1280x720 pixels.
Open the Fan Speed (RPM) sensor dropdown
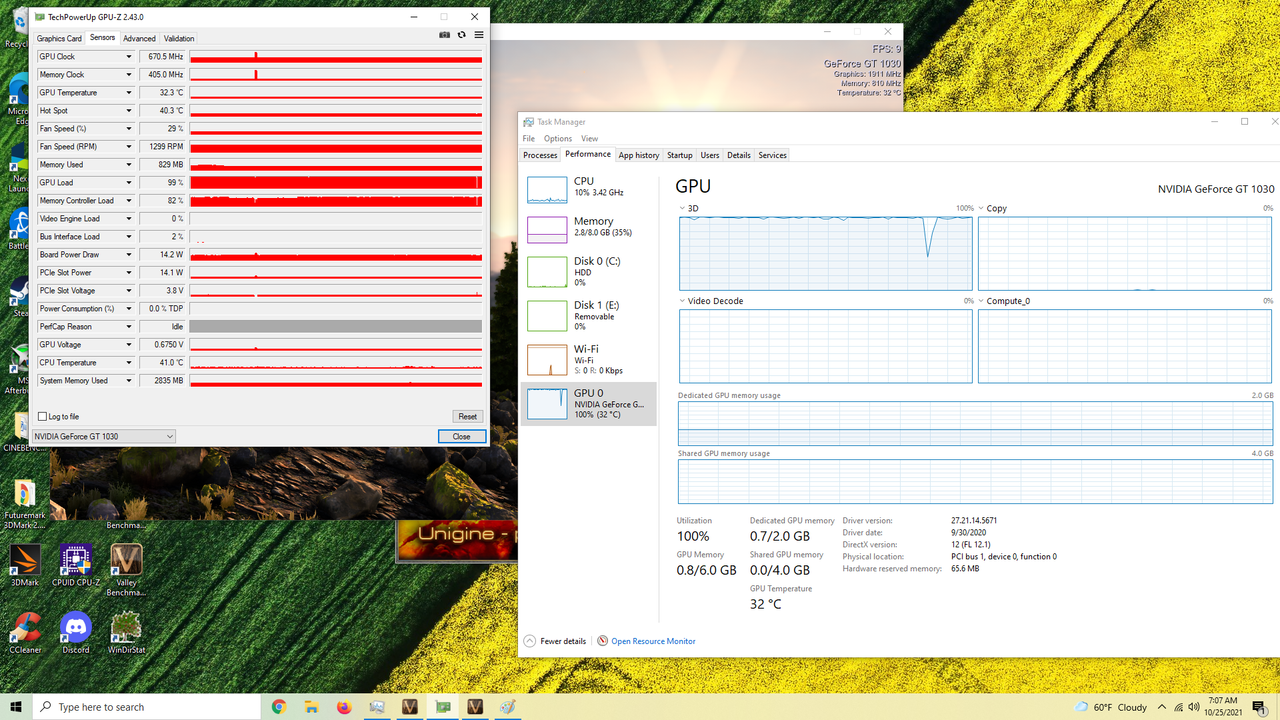tap(129, 147)
